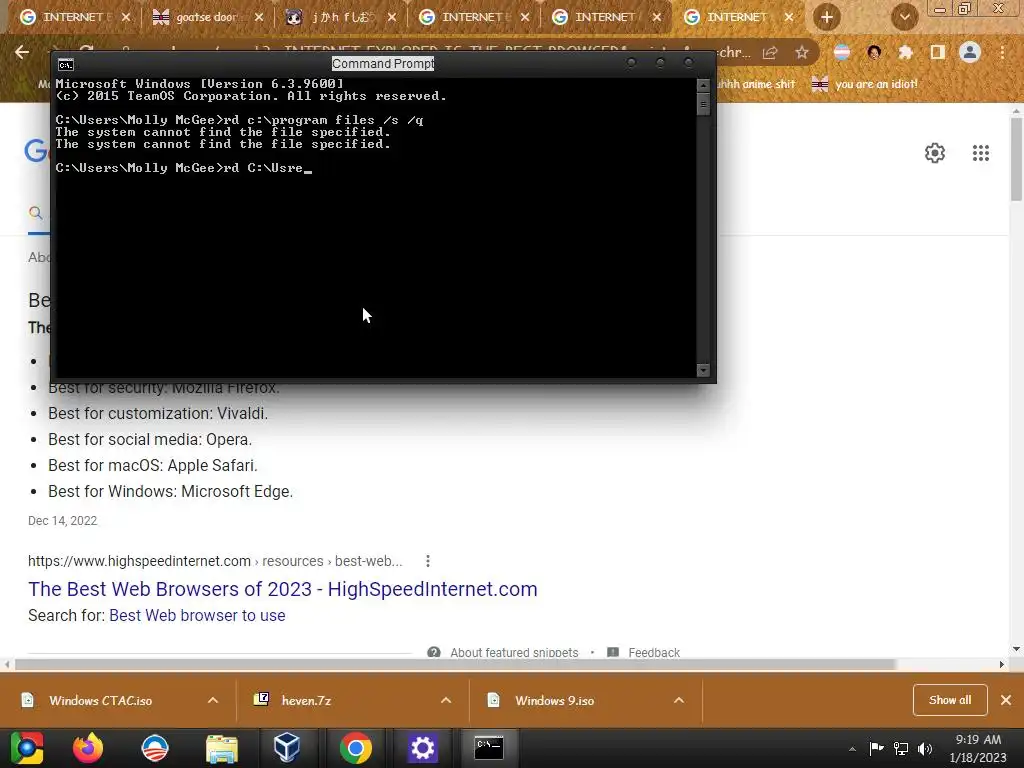Click the Obama logo taskbar icon
1024x768 pixels.
[x=155, y=748]
